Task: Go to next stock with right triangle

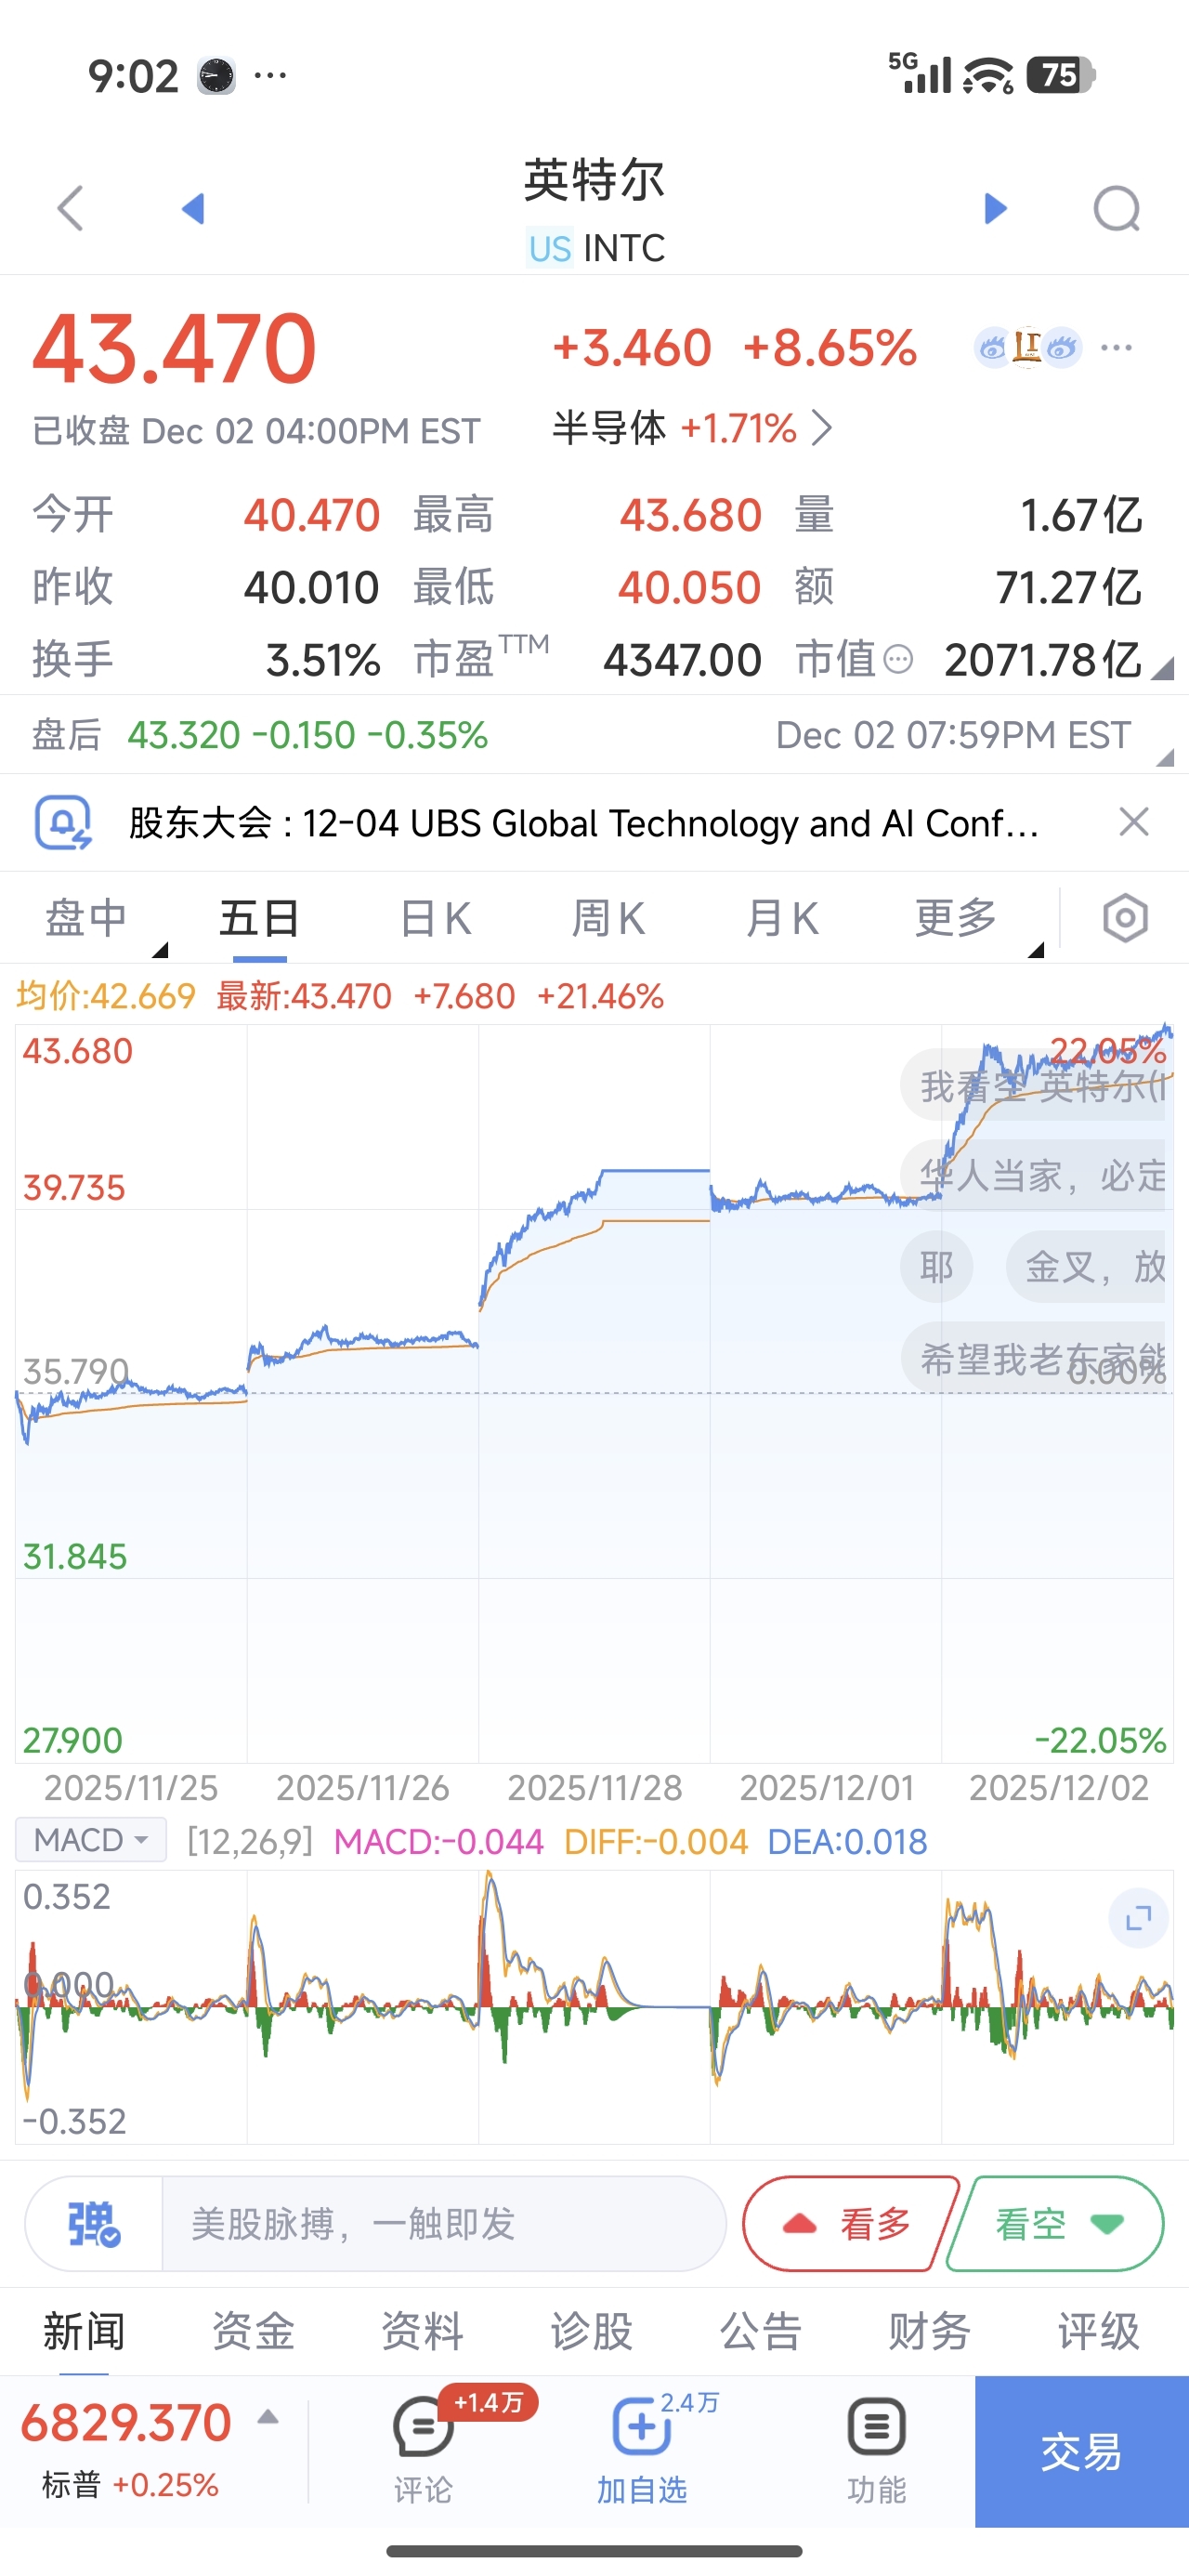Action: click(995, 208)
